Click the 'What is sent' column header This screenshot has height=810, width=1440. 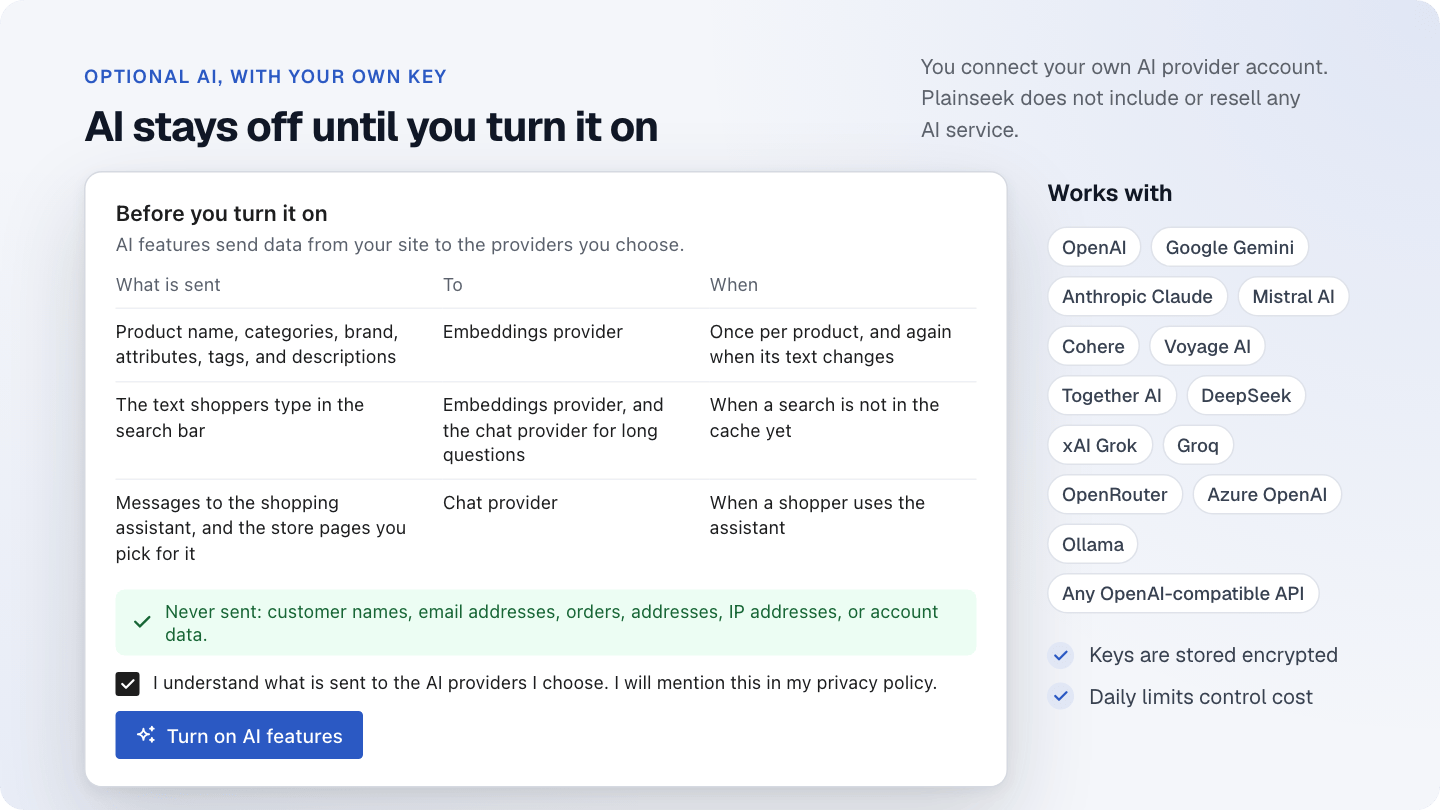(168, 285)
